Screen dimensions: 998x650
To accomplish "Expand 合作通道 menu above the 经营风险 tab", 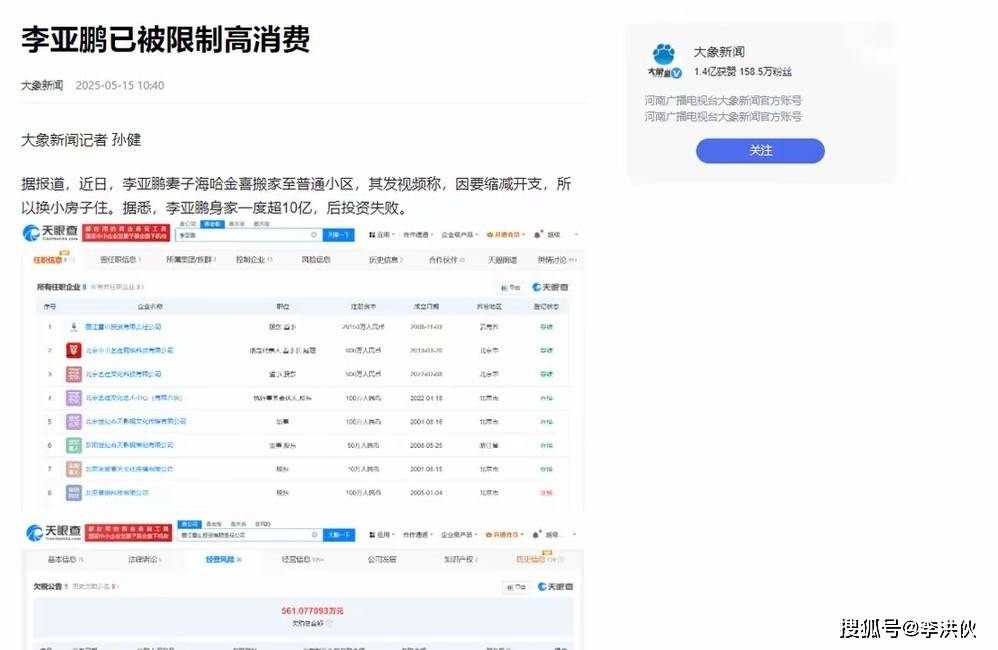I will (418, 535).
